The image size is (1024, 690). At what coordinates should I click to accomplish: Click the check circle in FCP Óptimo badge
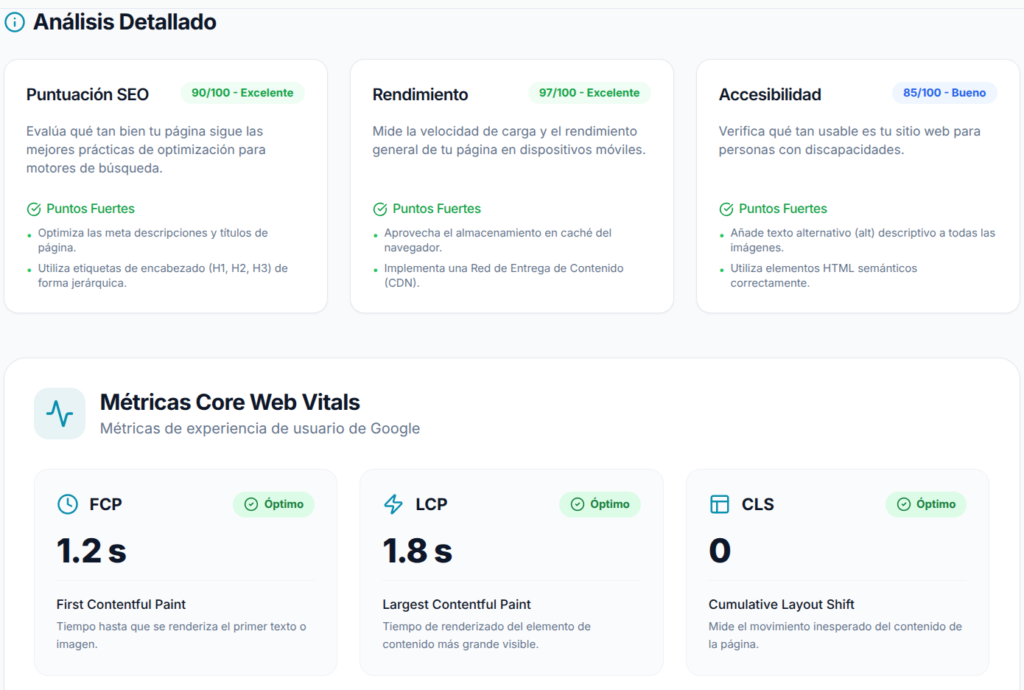point(251,504)
